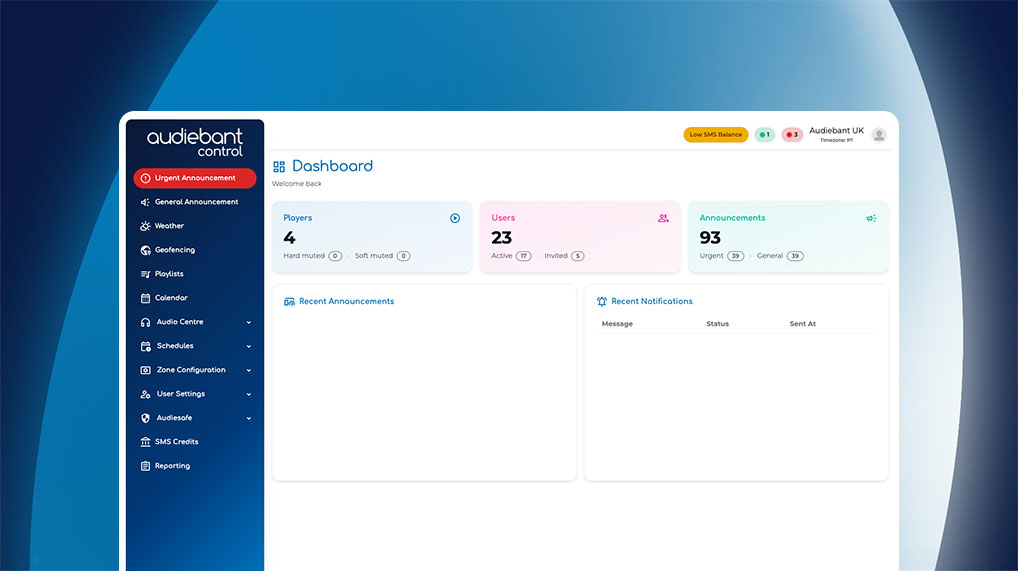Open the user profile avatar icon

coord(879,135)
